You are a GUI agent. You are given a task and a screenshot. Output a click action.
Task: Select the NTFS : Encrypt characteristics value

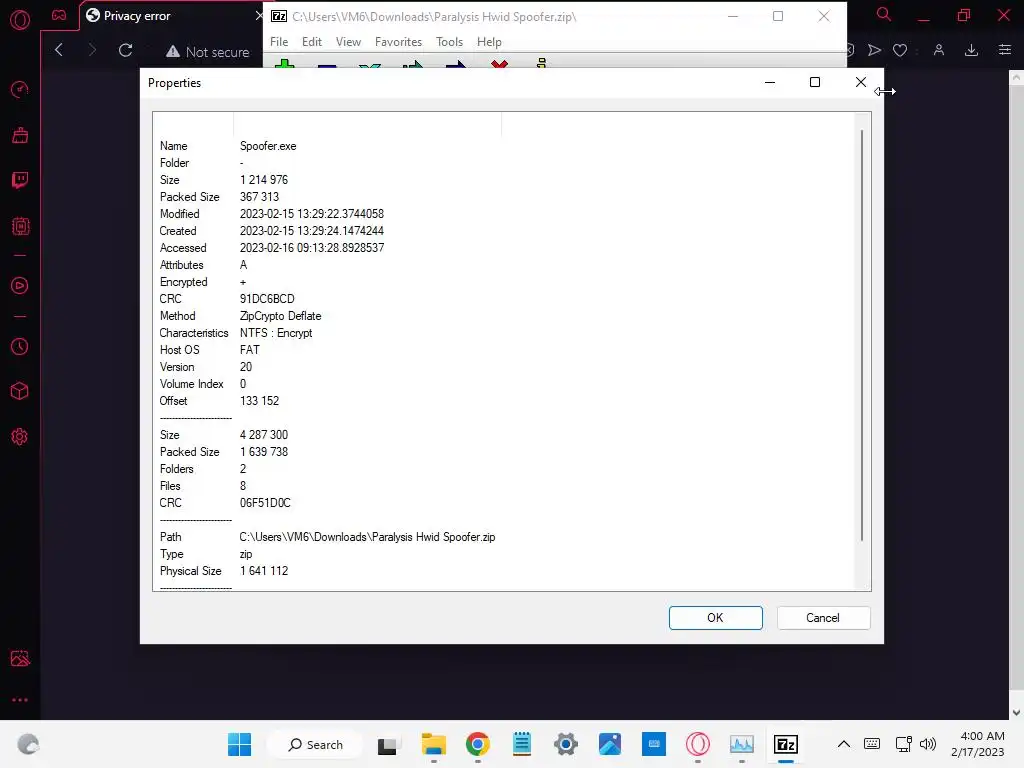[x=276, y=332]
